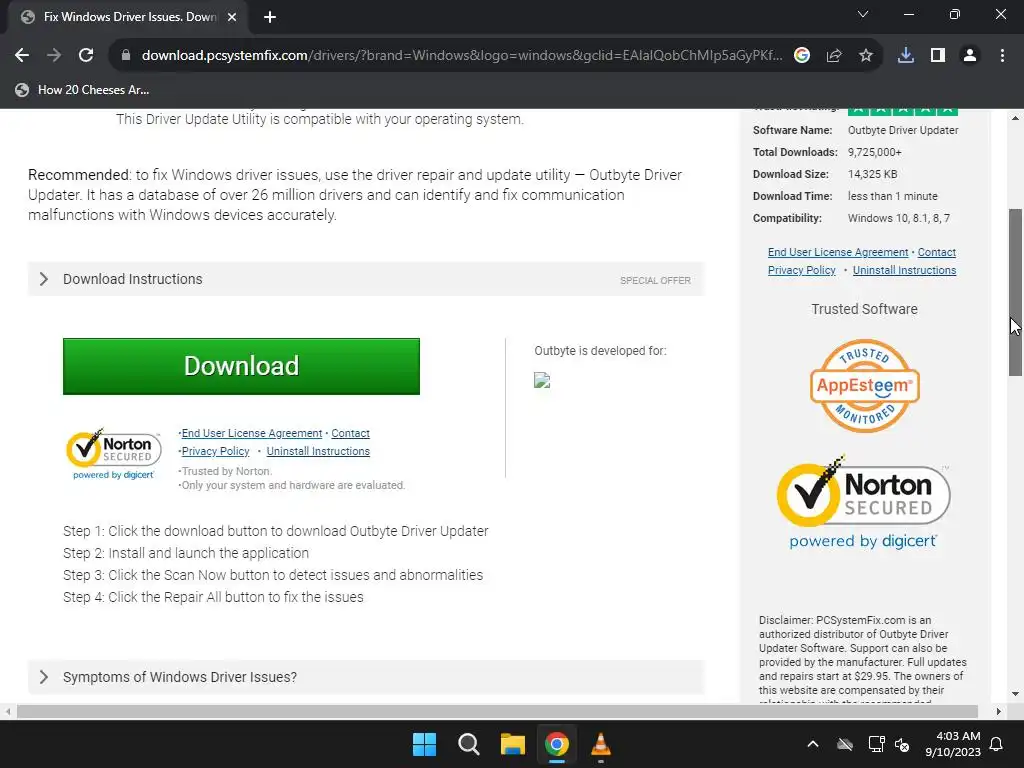
Task: Click the large sidebar Norton Secured badge
Action: pos(863,502)
